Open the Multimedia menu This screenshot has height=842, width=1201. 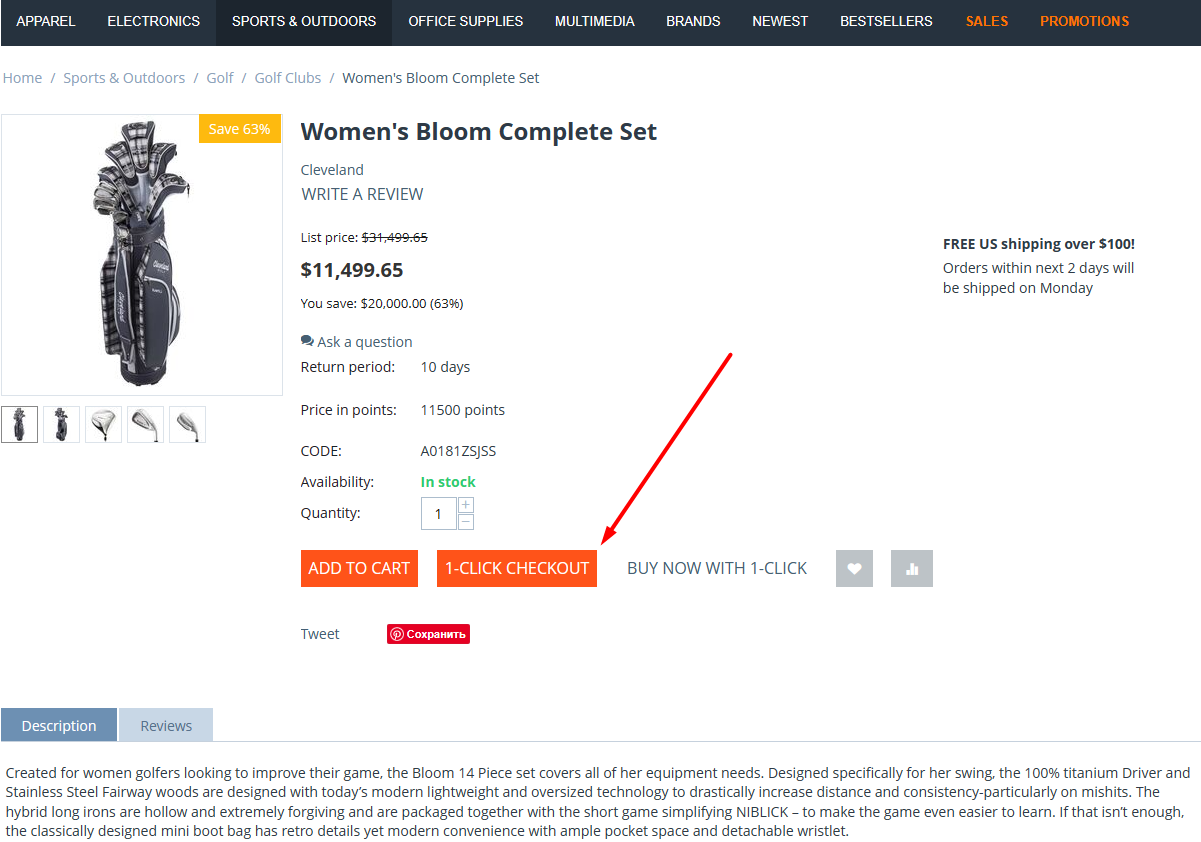tap(595, 21)
